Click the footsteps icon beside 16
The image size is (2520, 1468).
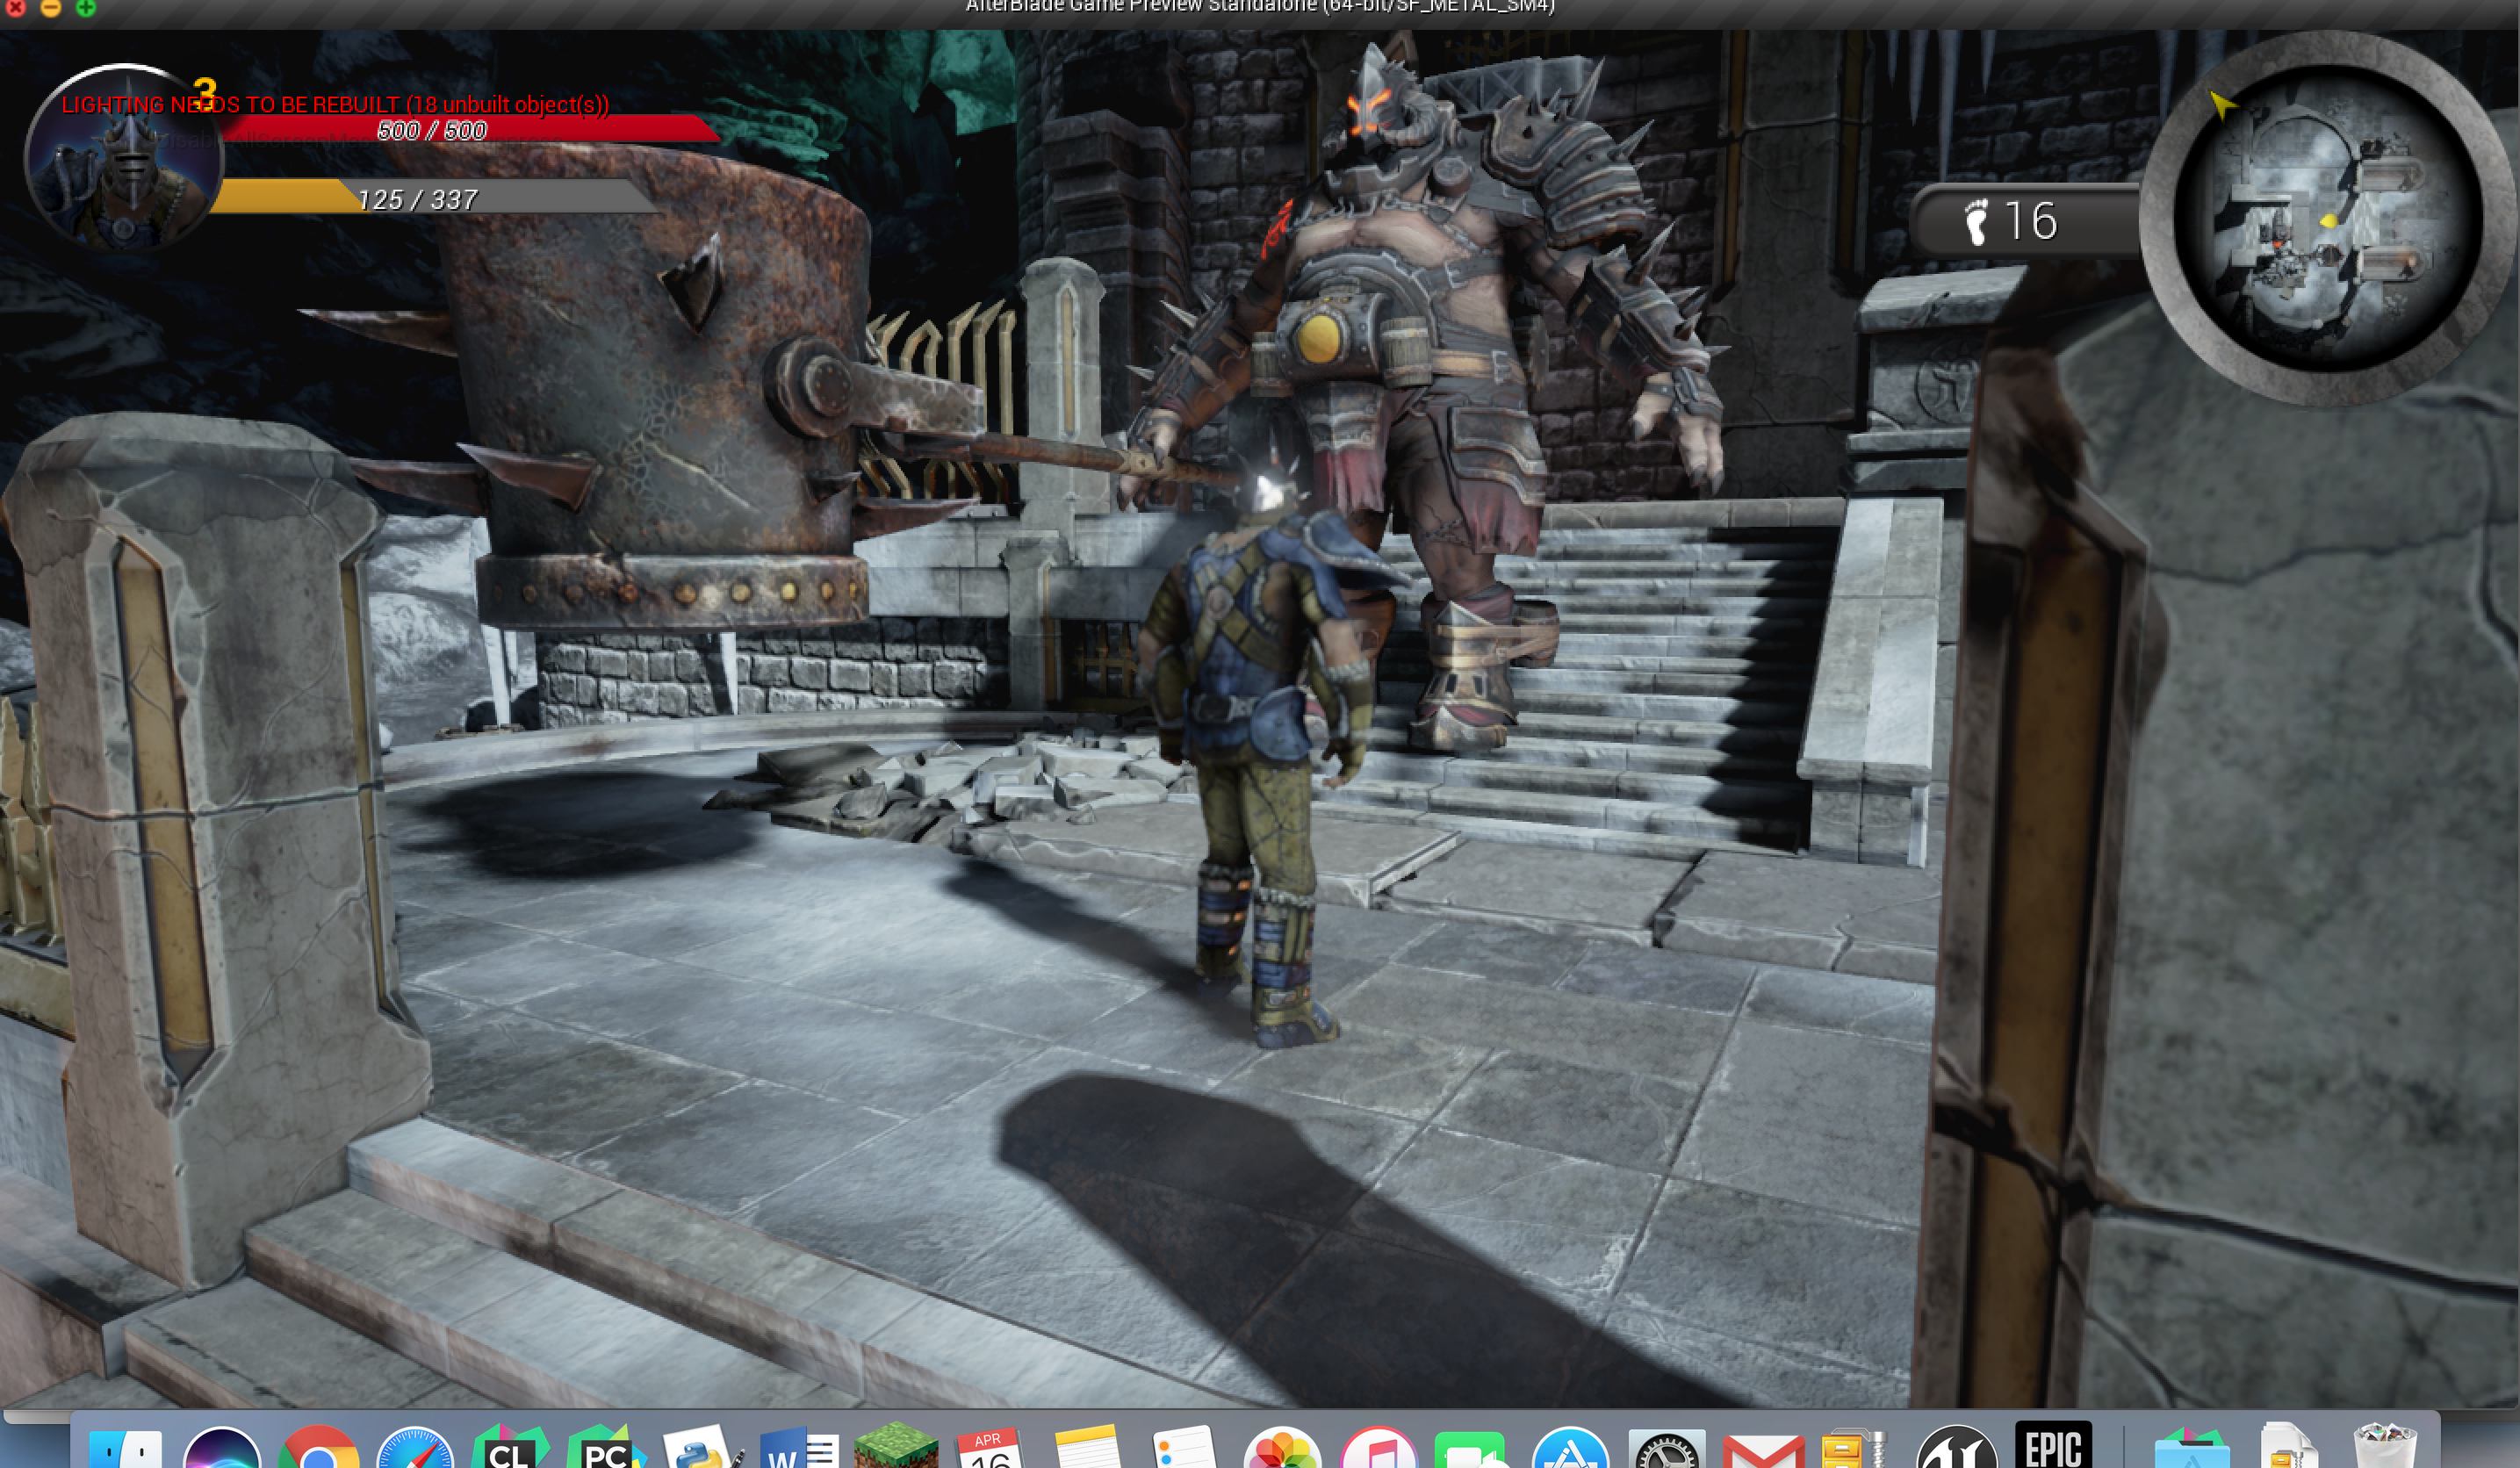1976,221
